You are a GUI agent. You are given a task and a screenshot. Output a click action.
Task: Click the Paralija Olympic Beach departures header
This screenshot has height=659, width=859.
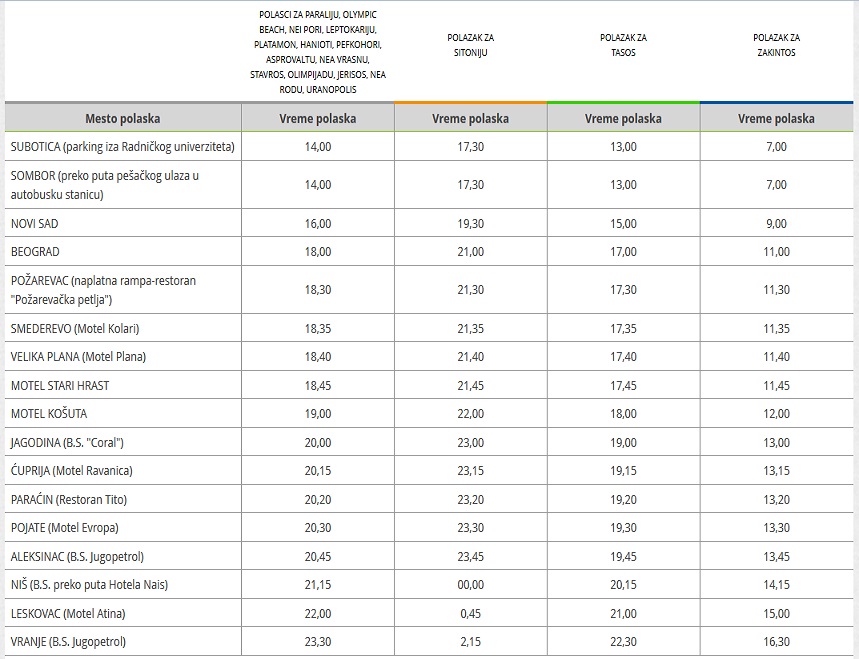(318, 52)
